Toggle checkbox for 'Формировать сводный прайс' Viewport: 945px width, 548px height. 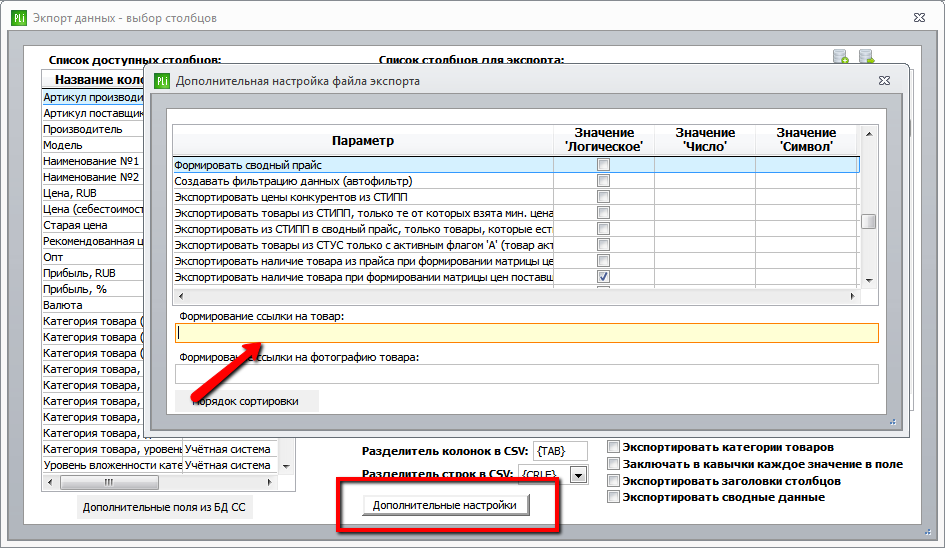pyautogui.click(x=603, y=165)
